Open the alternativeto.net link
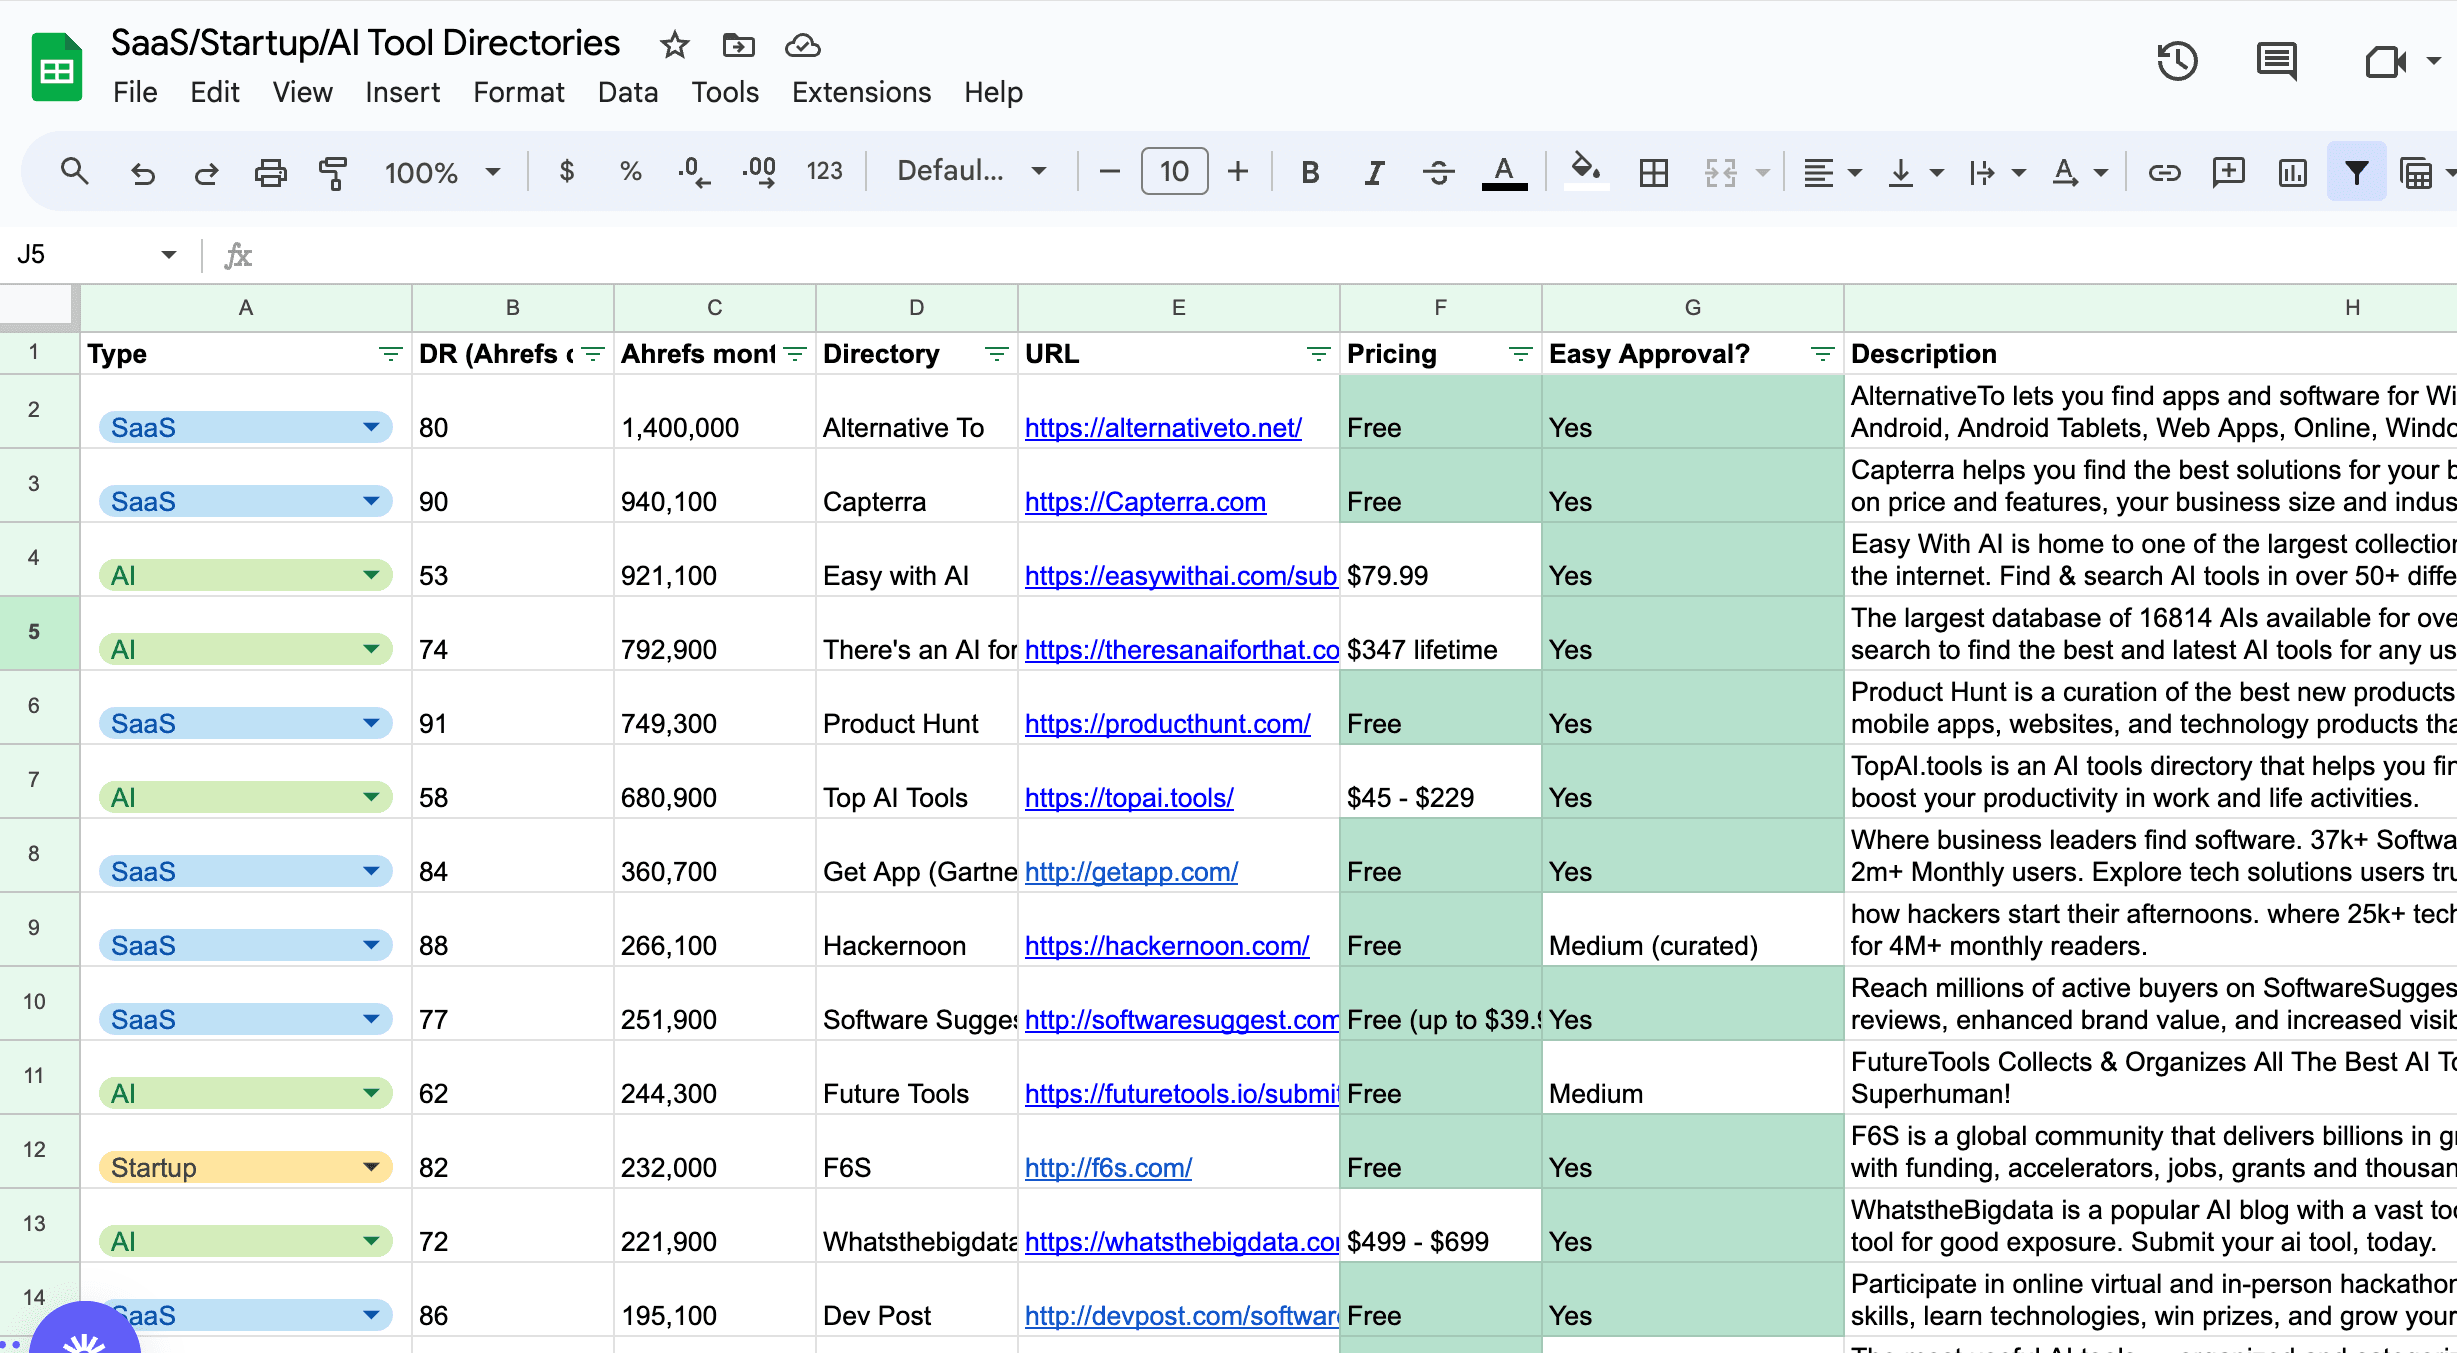The width and height of the screenshot is (2457, 1353). click(x=1163, y=428)
